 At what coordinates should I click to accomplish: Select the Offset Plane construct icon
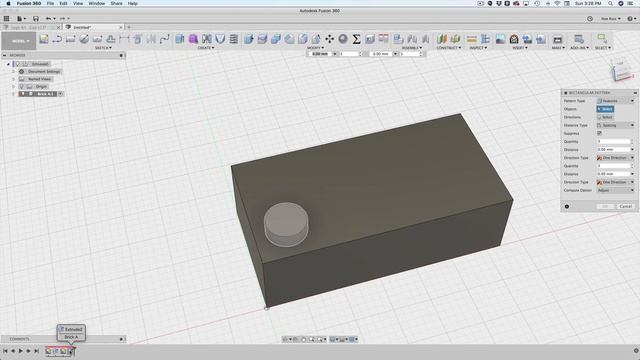(x=442, y=39)
